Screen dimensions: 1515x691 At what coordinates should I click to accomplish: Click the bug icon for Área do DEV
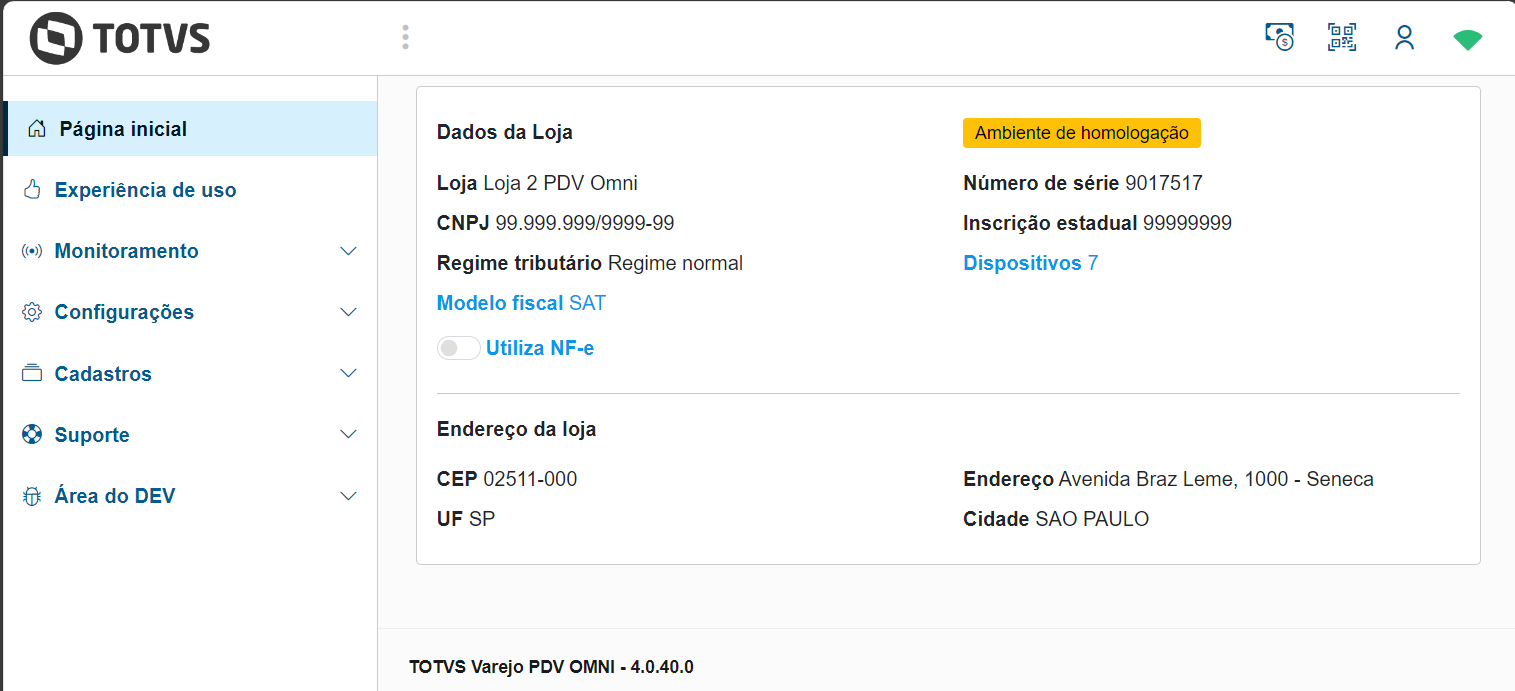pyautogui.click(x=32, y=496)
